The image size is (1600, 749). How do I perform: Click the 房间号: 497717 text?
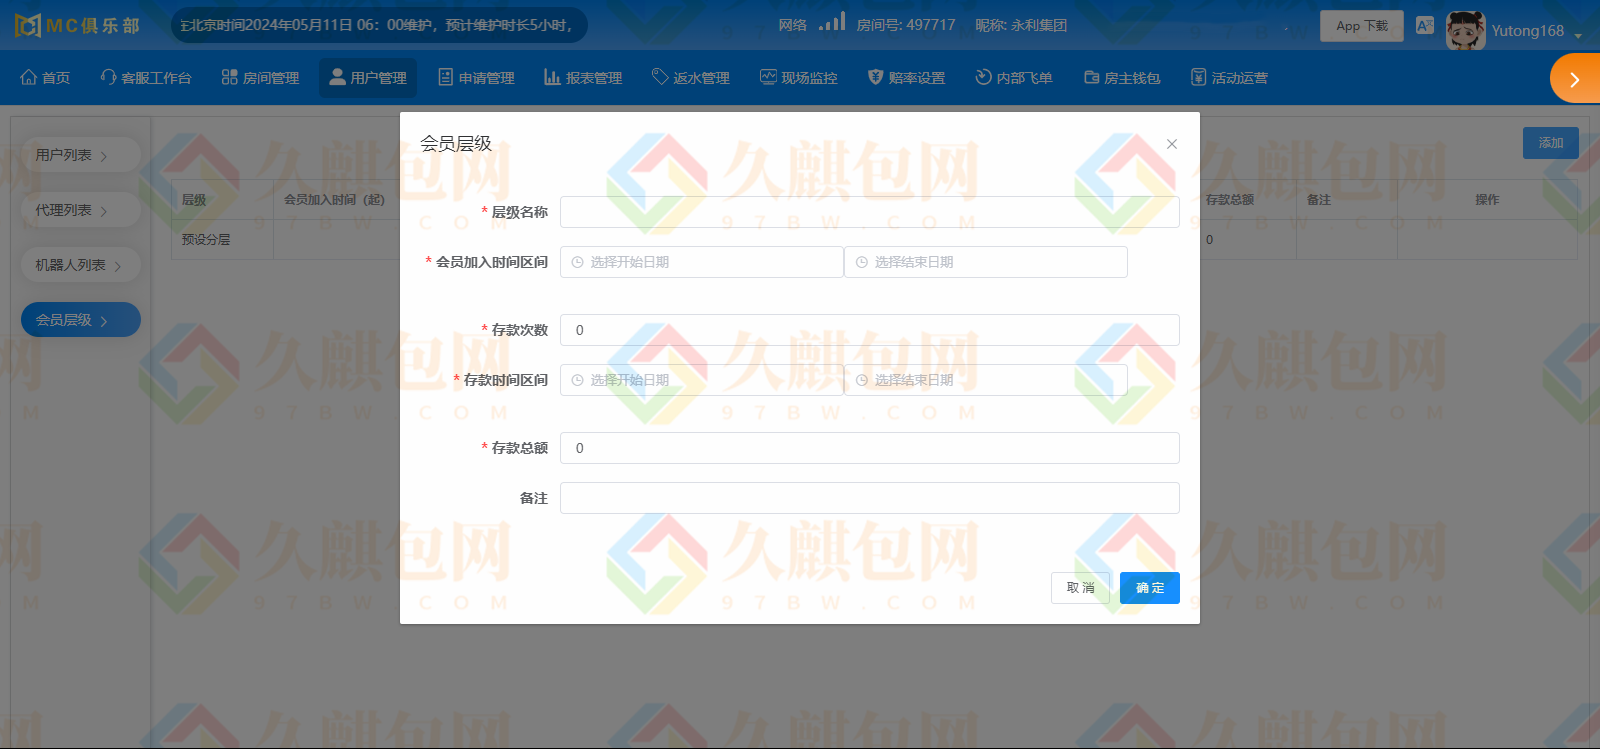906,25
